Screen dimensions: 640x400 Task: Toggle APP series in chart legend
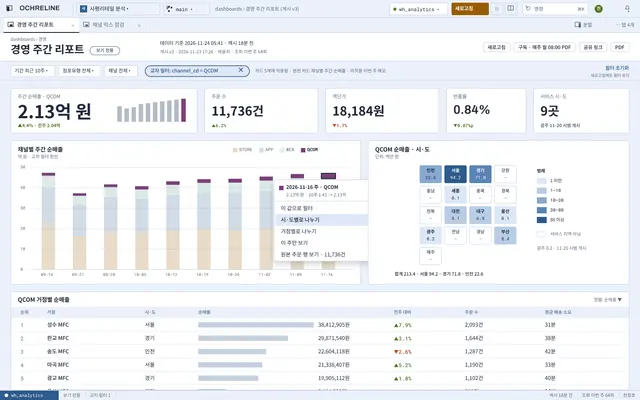(266, 150)
